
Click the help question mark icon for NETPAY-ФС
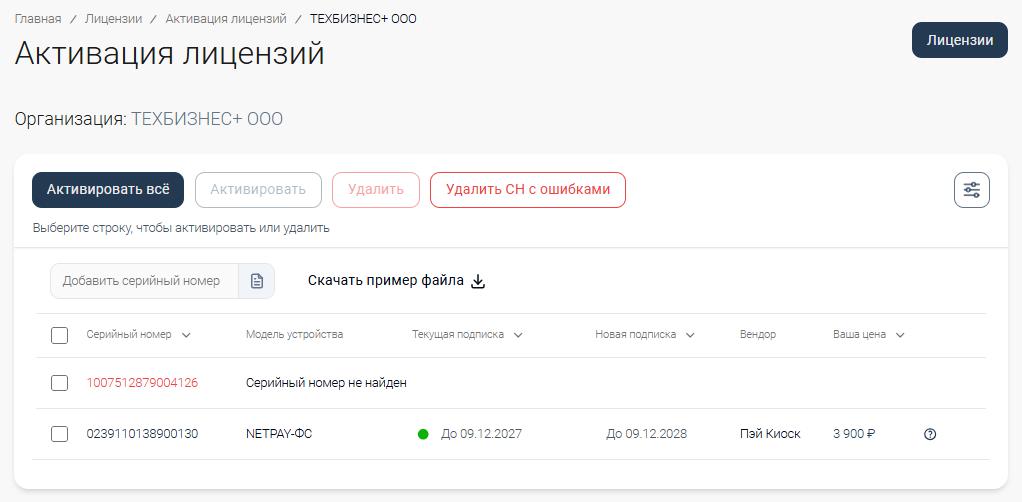coord(930,434)
